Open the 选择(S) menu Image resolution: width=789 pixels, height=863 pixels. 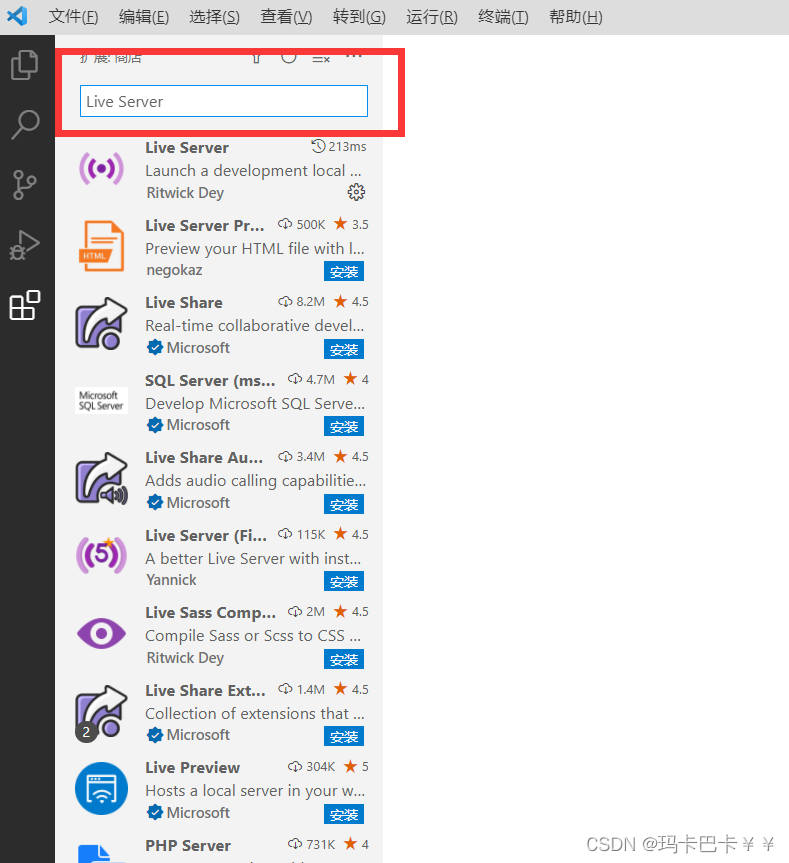click(214, 17)
